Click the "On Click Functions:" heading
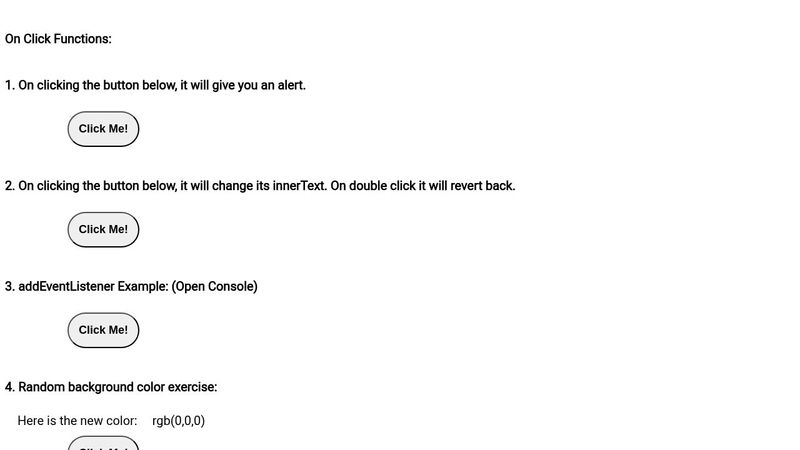This screenshot has height=450, width=800. click(x=58, y=39)
